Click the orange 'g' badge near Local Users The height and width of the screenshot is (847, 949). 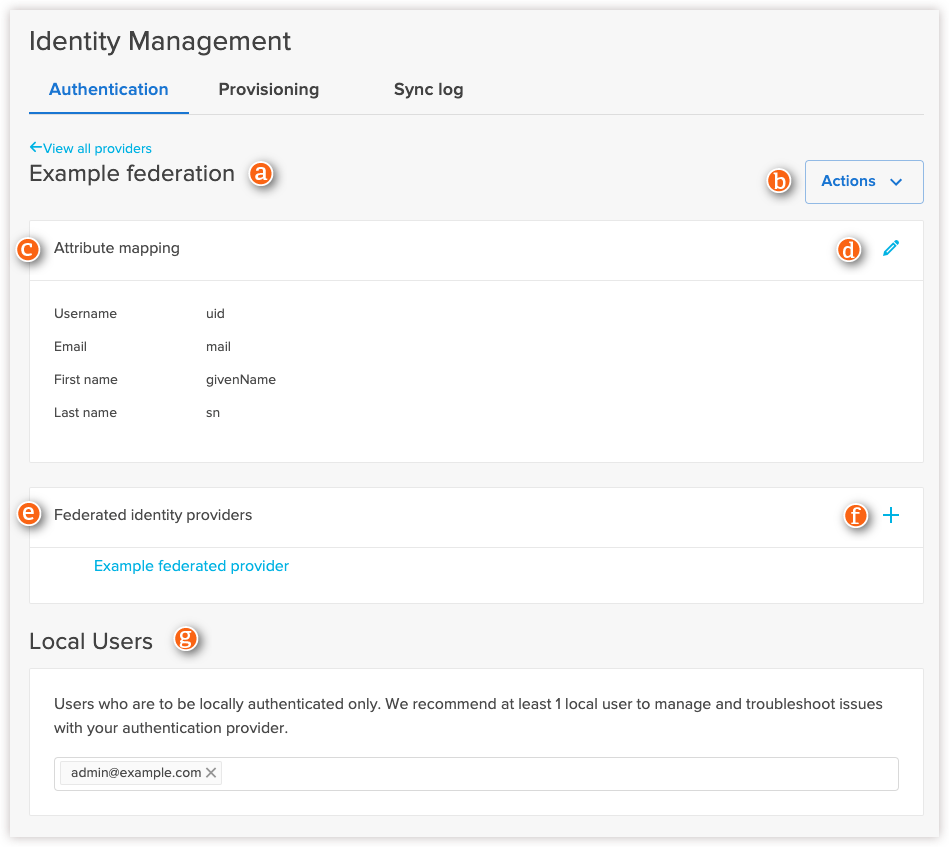(x=185, y=640)
